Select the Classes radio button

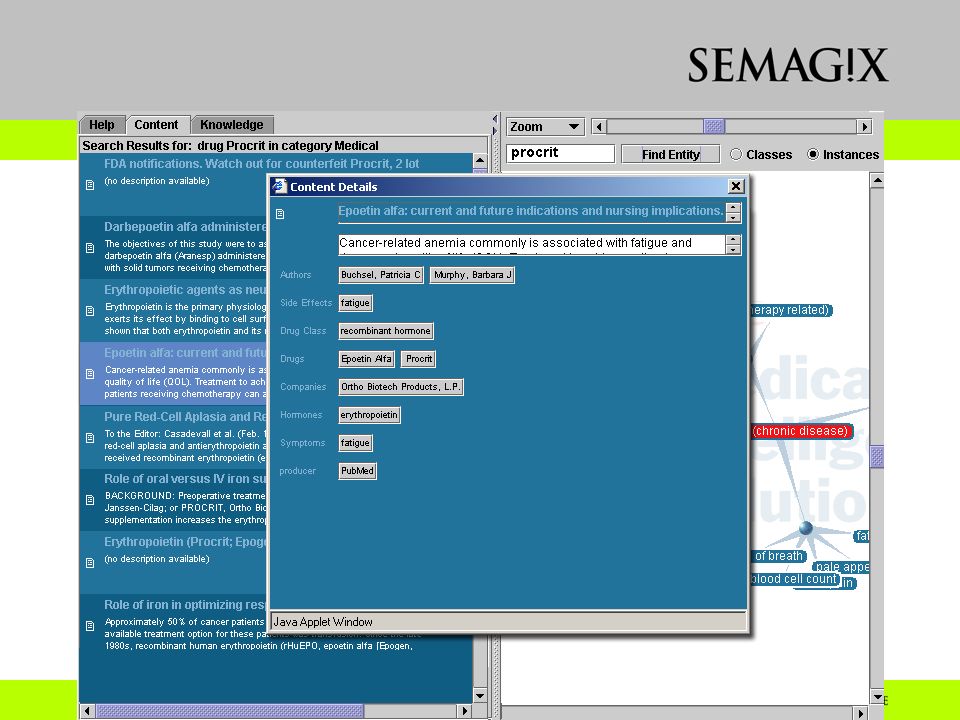click(x=736, y=154)
